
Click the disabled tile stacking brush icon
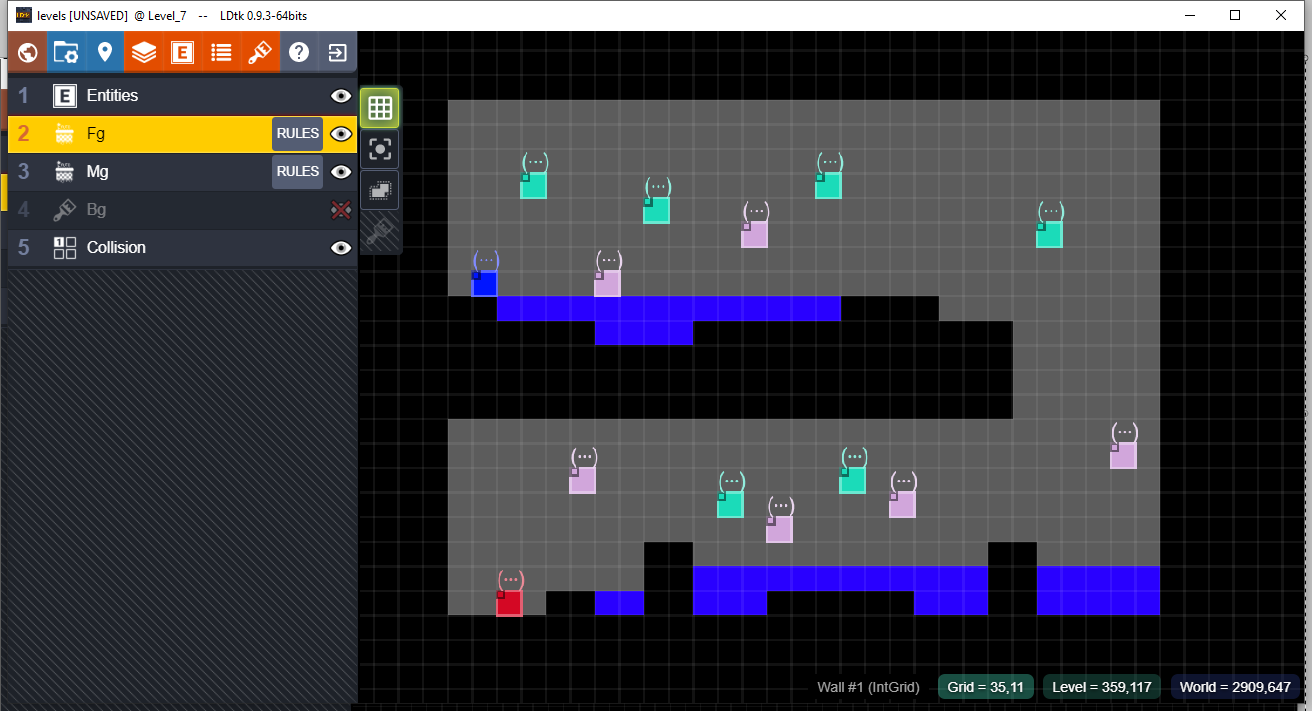380,232
